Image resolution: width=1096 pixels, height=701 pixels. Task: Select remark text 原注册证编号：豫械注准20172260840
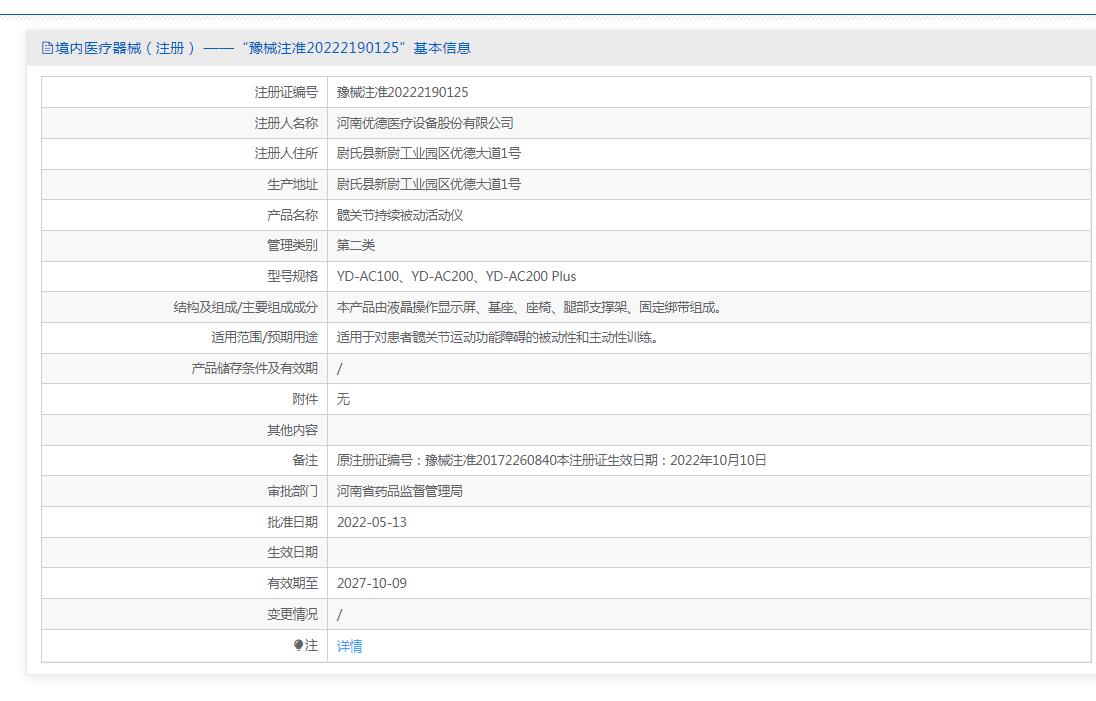click(x=551, y=461)
